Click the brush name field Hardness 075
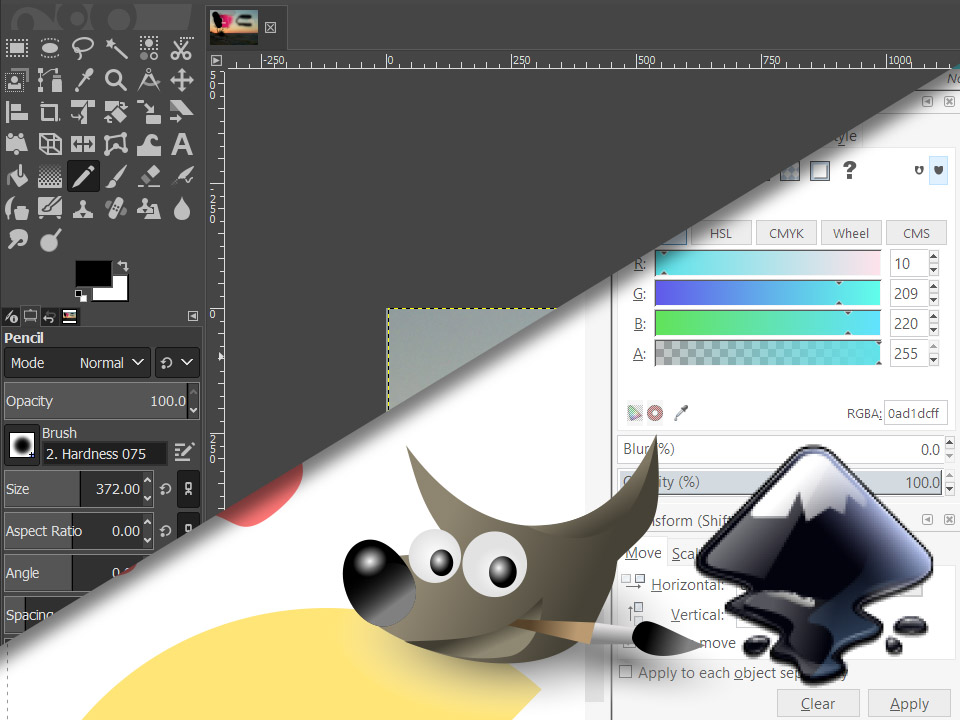 point(104,454)
